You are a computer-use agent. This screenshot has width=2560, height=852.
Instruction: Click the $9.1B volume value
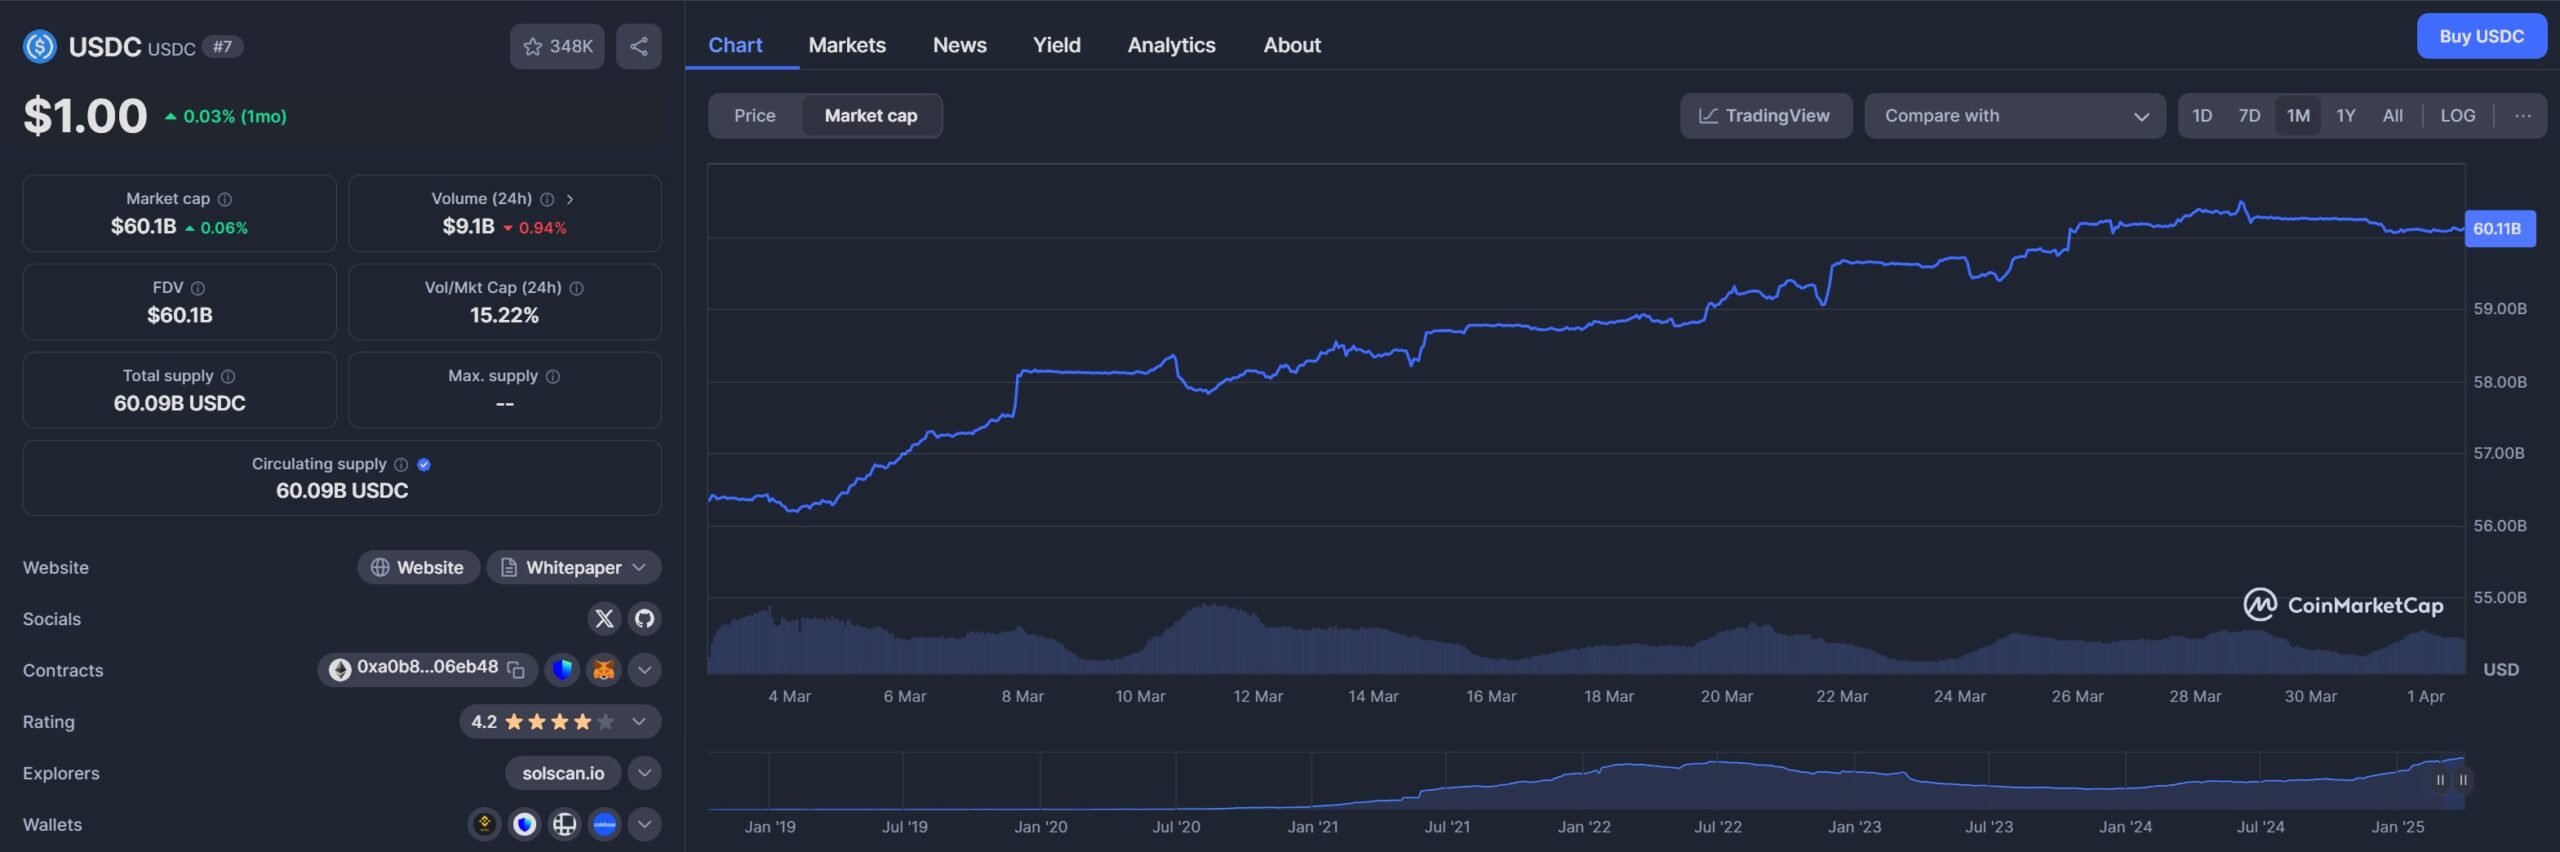[x=468, y=227]
